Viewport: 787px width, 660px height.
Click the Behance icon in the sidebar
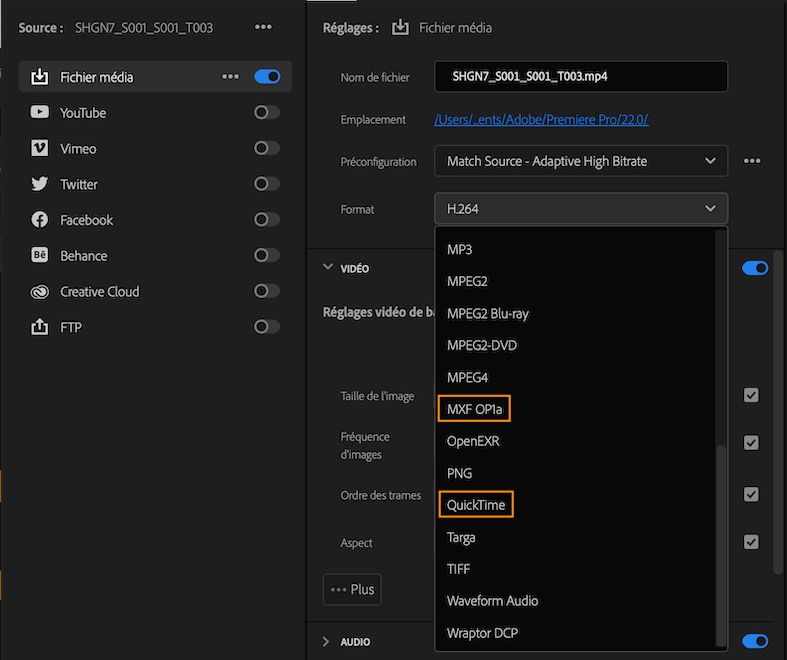coord(40,256)
